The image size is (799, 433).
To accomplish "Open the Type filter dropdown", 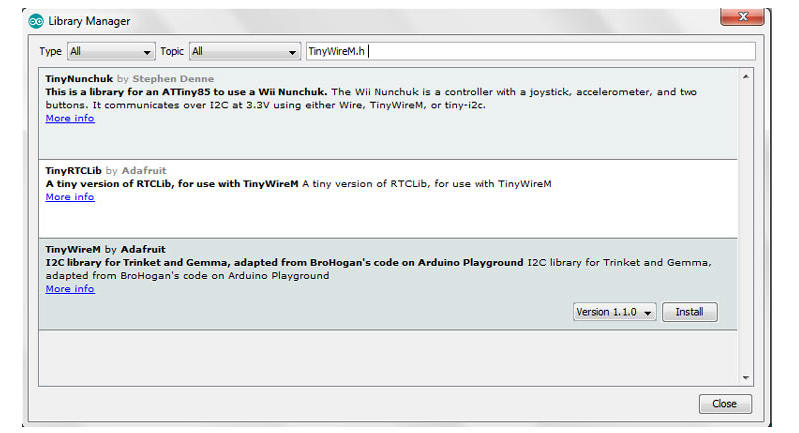I will pos(110,51).
